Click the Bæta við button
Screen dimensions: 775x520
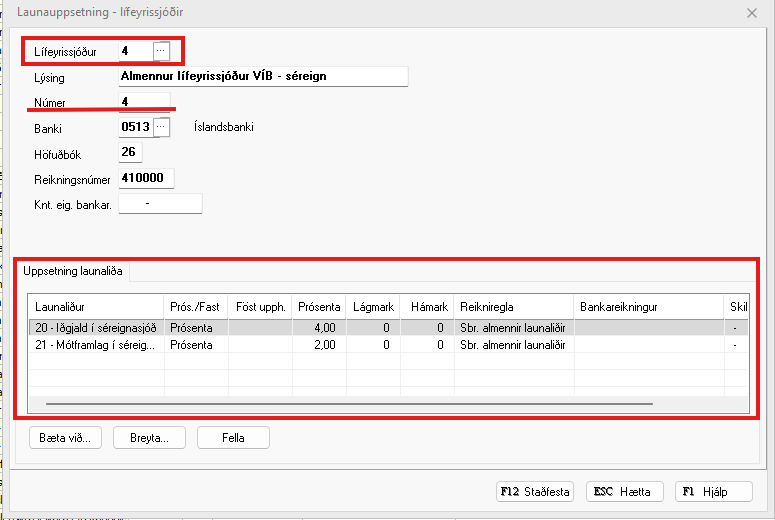click(x=64, y=438)
